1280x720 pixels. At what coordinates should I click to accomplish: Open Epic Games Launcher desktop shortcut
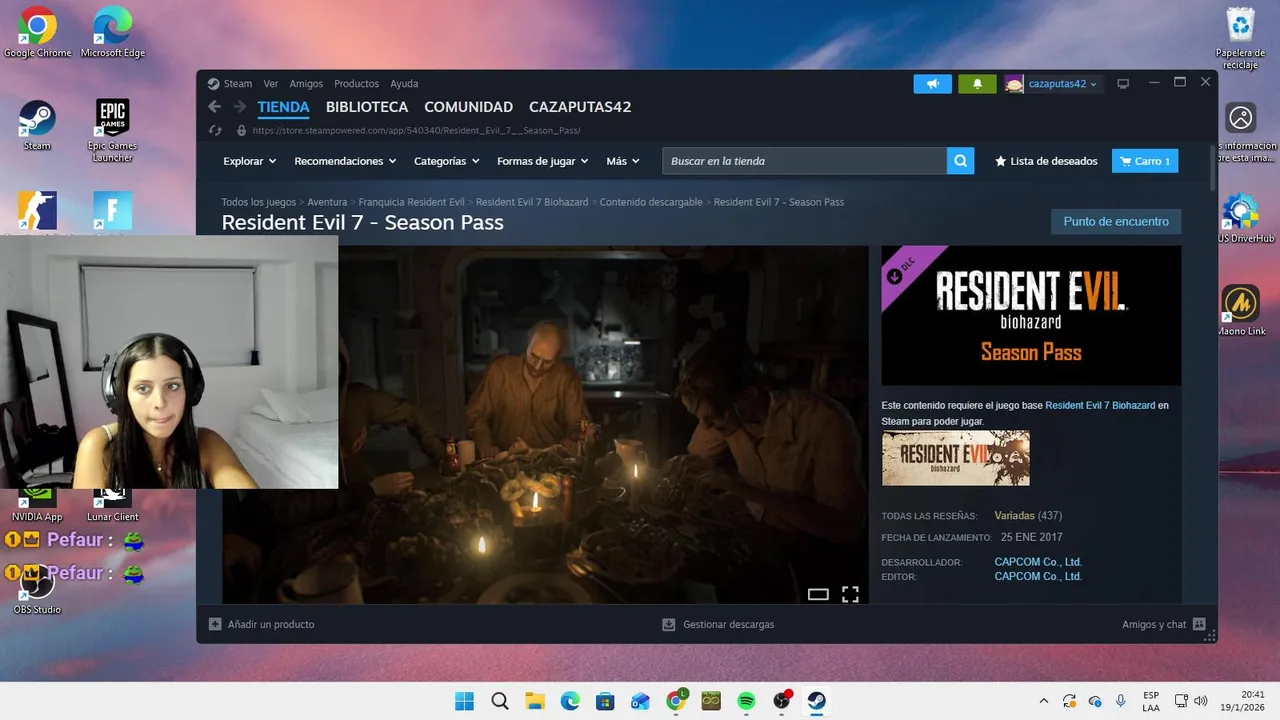[113, 130]
